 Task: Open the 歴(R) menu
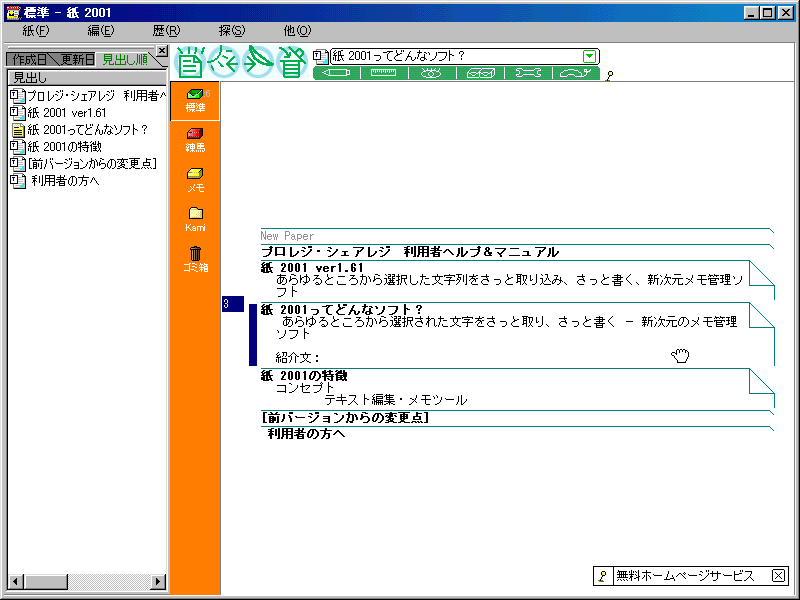[x=166, y=31]
